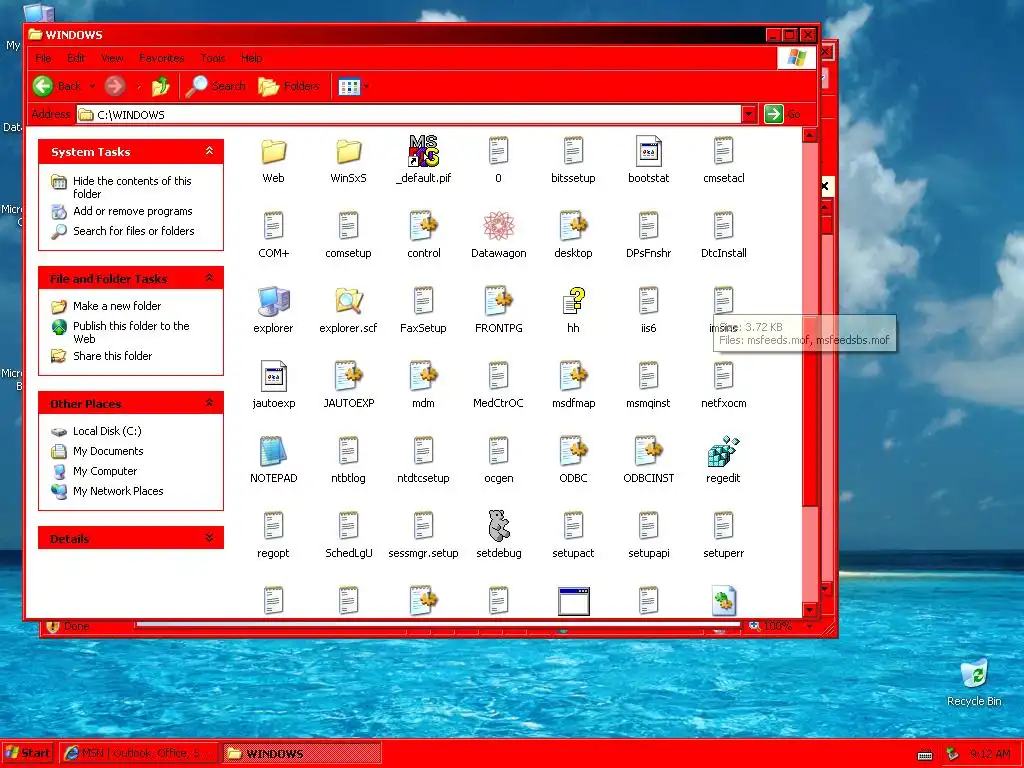This screenshot has height=768, width=1024.
Task: Open the Back history dropdown arrow
Action: 92,86
